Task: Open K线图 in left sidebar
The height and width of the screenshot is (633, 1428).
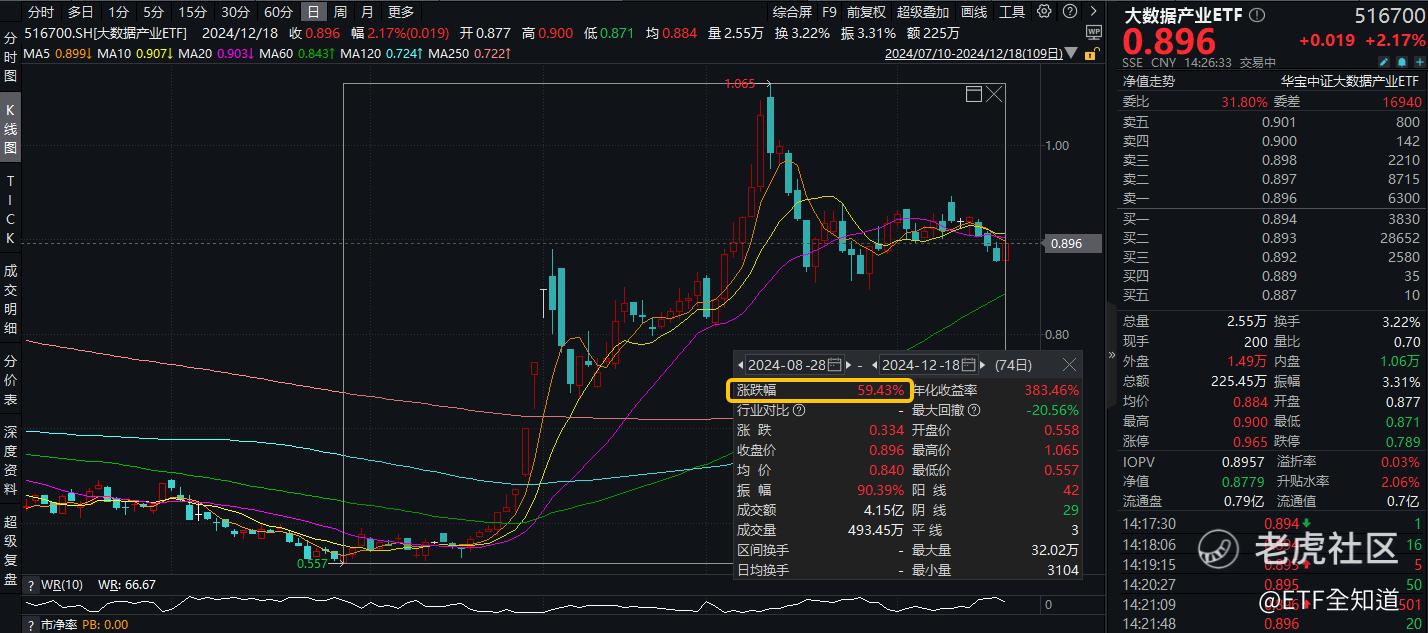Action: [x=11, y=129]
